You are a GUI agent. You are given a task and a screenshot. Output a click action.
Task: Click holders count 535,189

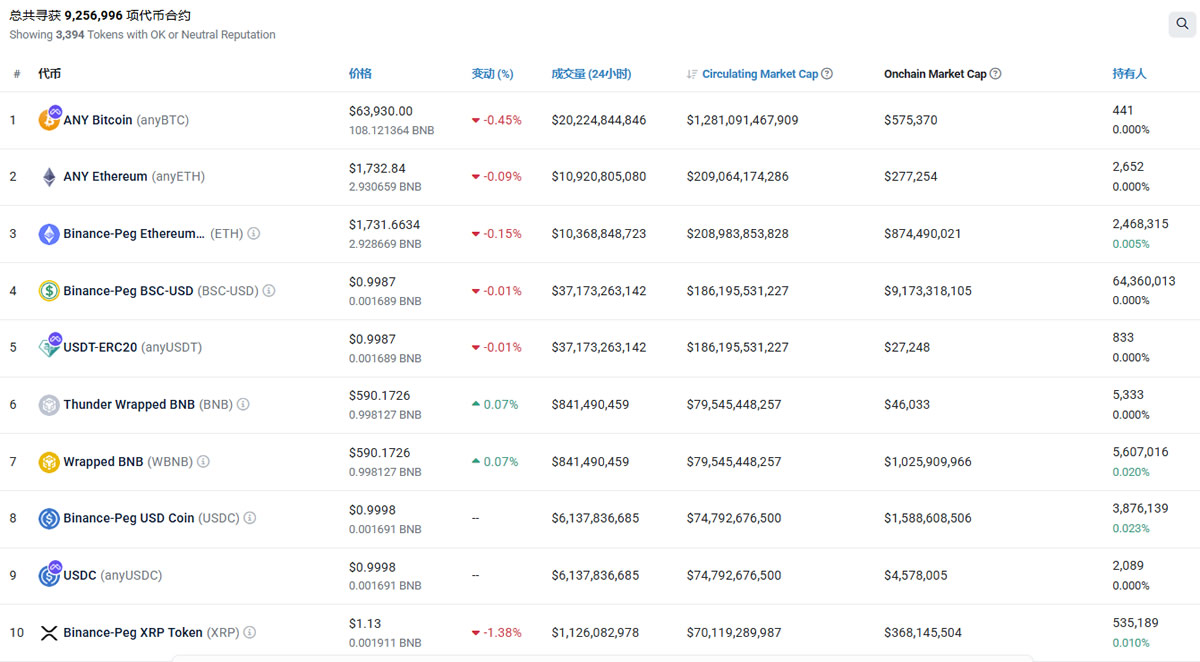[x=1135, y=623]
